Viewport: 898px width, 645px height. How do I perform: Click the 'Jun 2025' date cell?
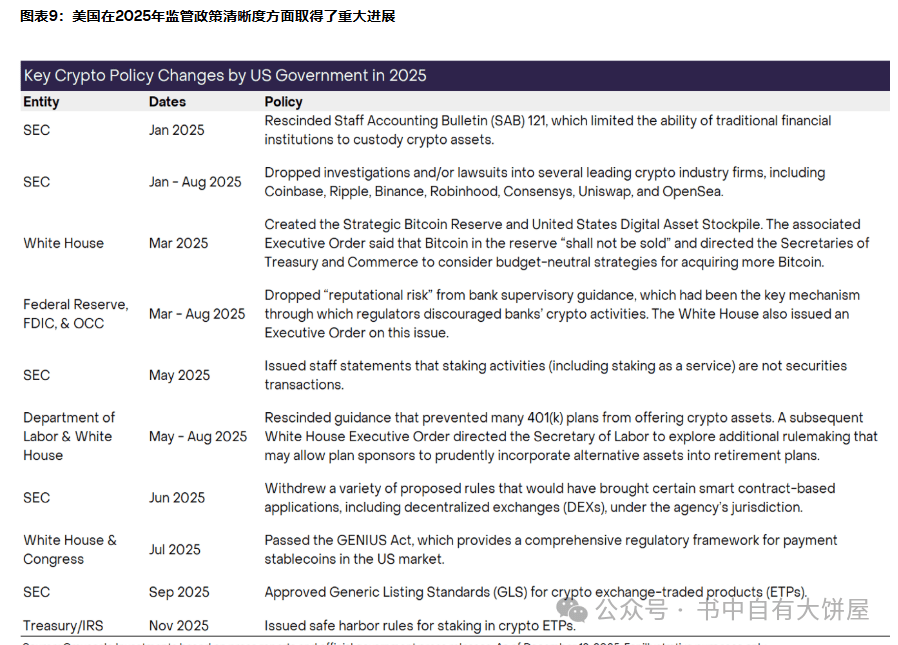click(177, 498)
